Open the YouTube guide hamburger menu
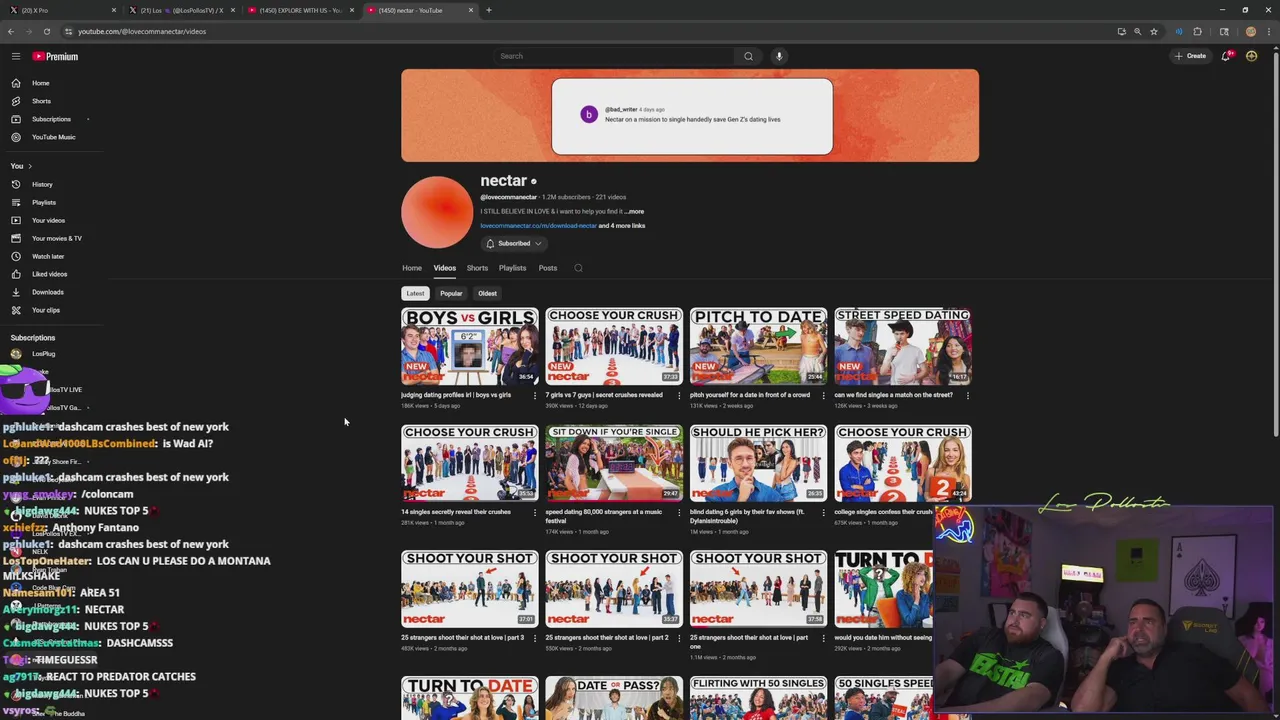Image resolution: width=1280 pixels, height=720 pixels. 16,56
